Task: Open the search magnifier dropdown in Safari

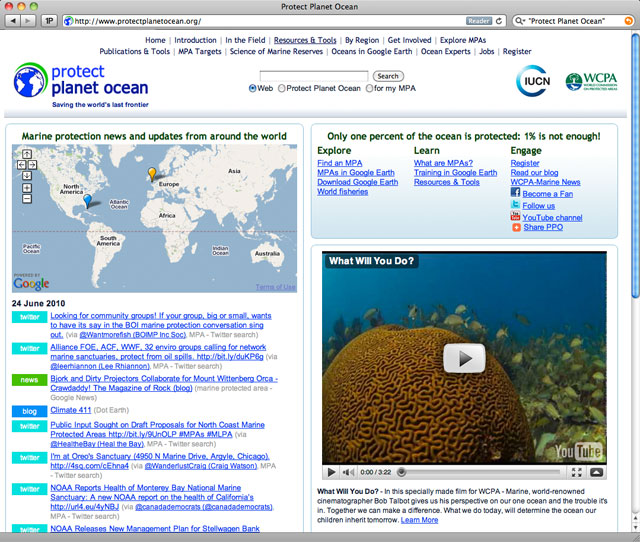Action: point(520,21)
